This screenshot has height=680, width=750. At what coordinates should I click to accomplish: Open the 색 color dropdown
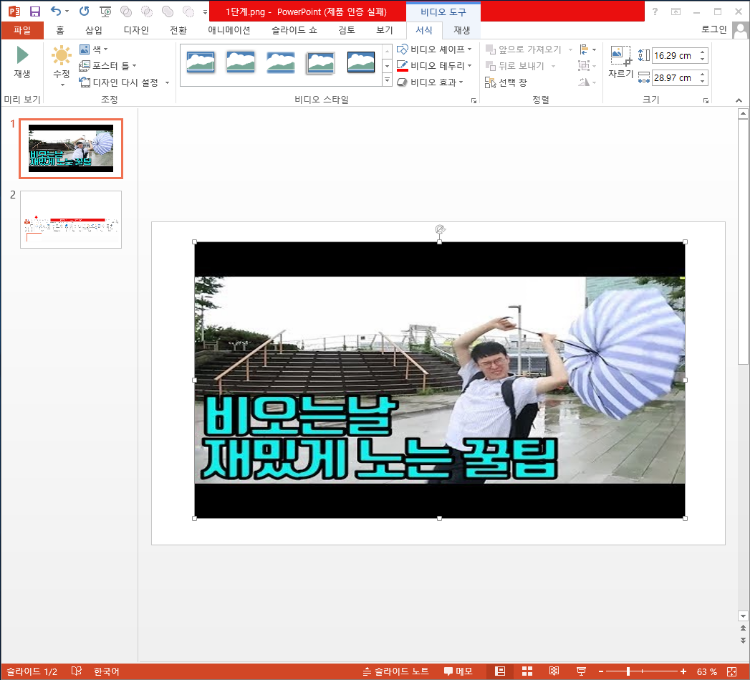coord(93,49)
